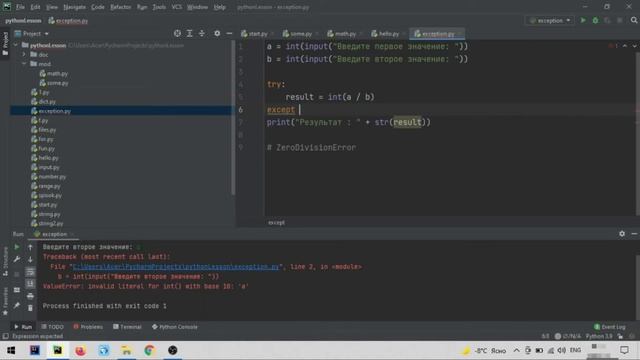
Task: Hide the Run panel with minus
Action: [x=634, y=234]
